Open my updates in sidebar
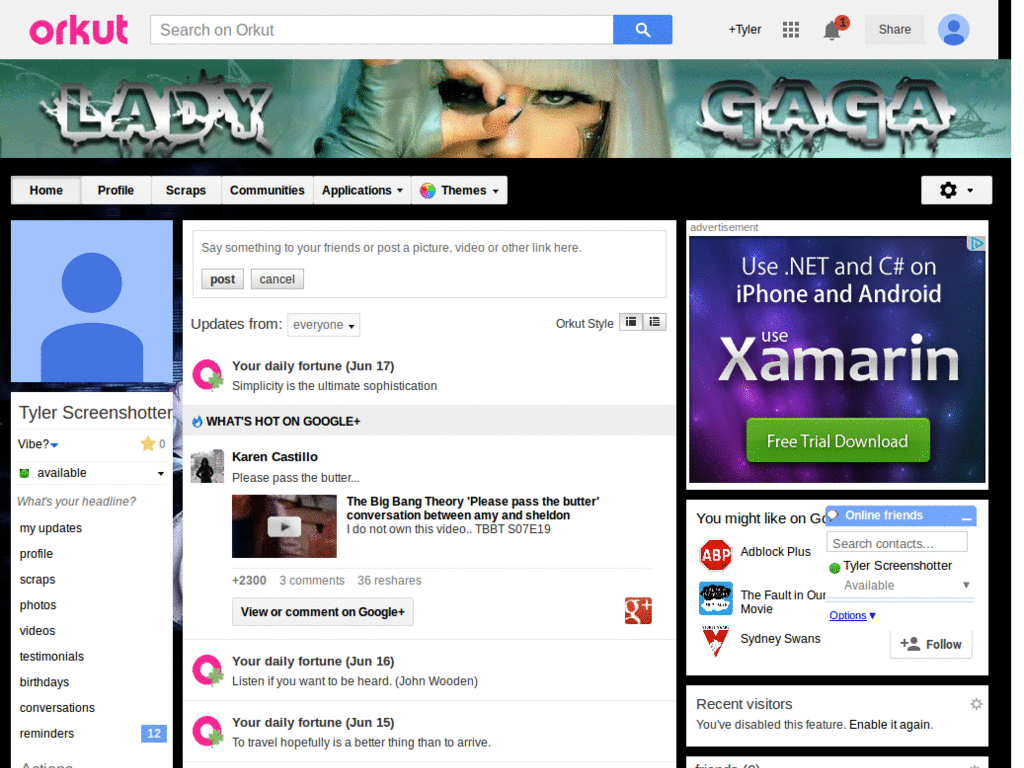Image resolution: width=1024 pixels, height=768 pixels. (x=51, y=528)
